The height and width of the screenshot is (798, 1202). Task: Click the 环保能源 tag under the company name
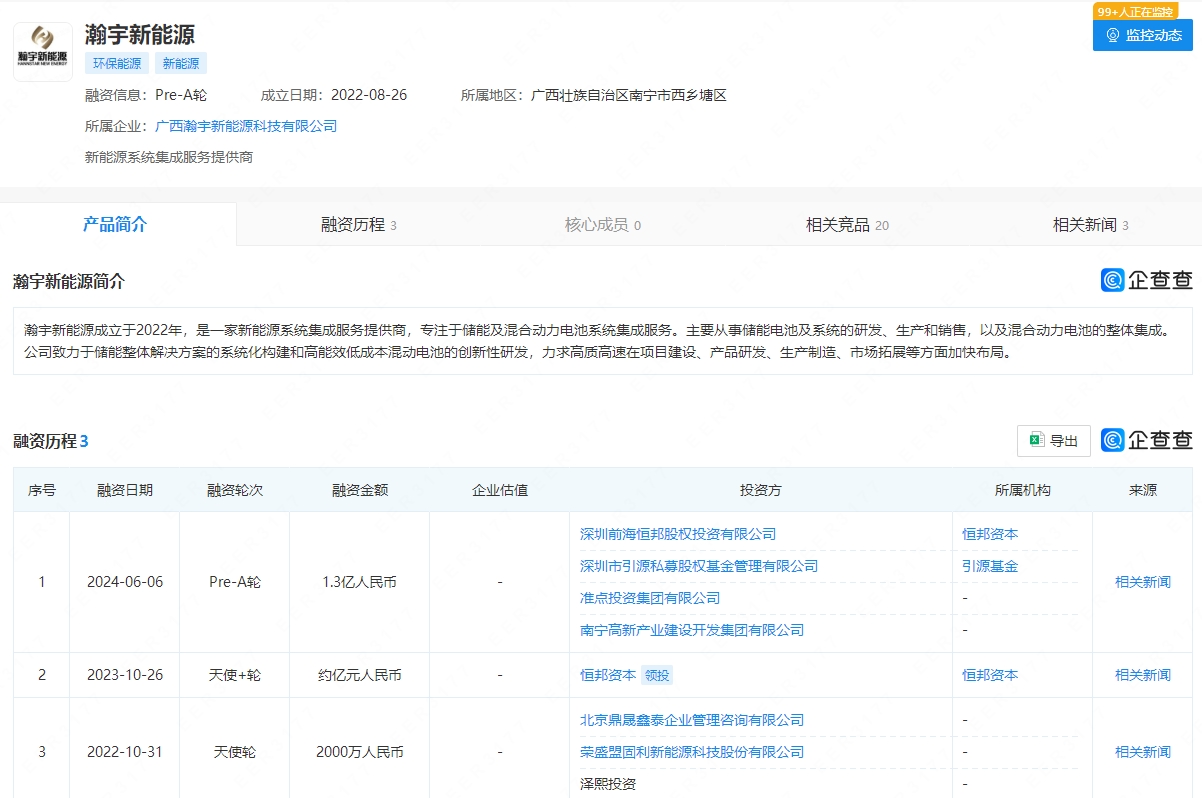pyautogui.click(x=116, y=63)
